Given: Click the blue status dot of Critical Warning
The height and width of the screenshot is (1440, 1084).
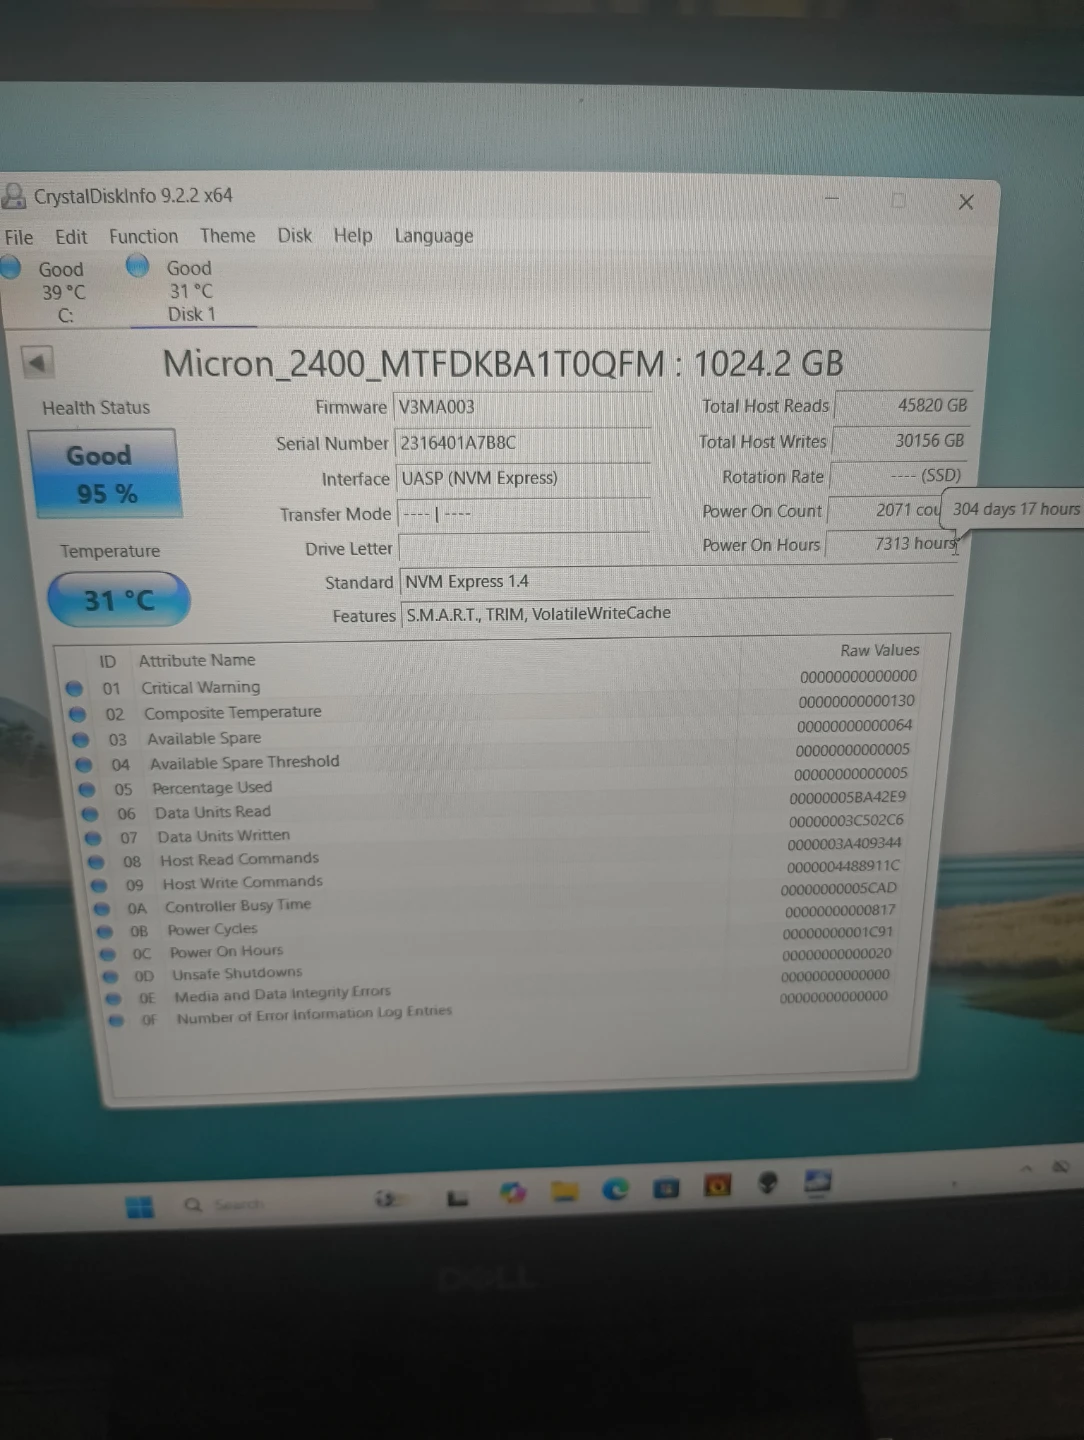Looking at the screenshot, I should pyautogui.click(x=74, y=689).
